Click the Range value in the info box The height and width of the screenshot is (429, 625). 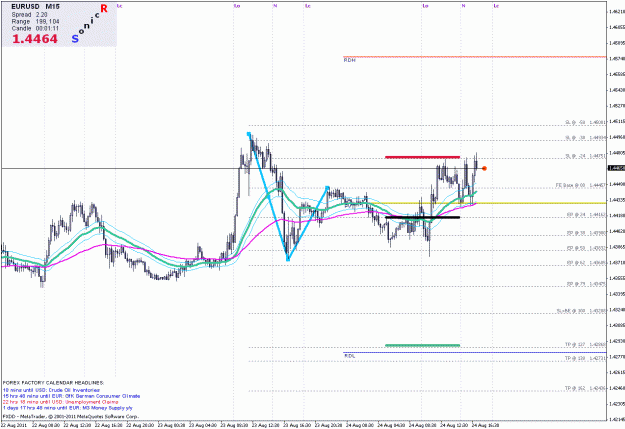click(47, 22)
